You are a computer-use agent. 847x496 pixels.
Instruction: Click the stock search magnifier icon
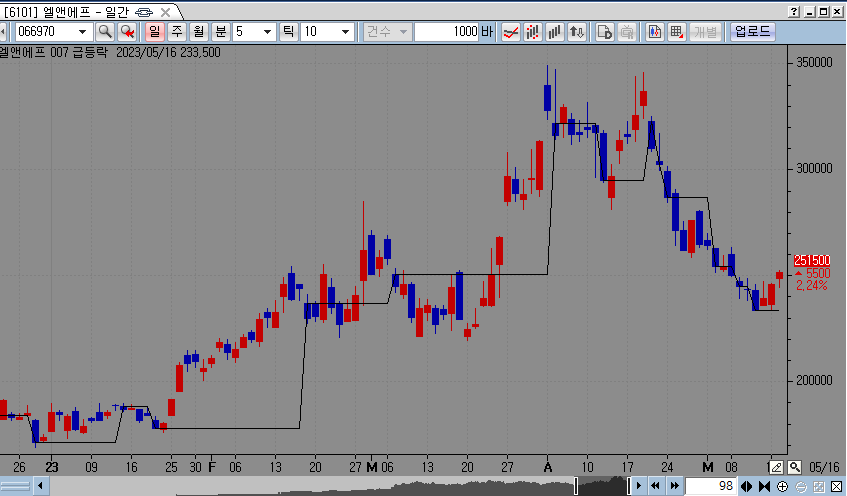pyautogui.click(x=104, y=32)
